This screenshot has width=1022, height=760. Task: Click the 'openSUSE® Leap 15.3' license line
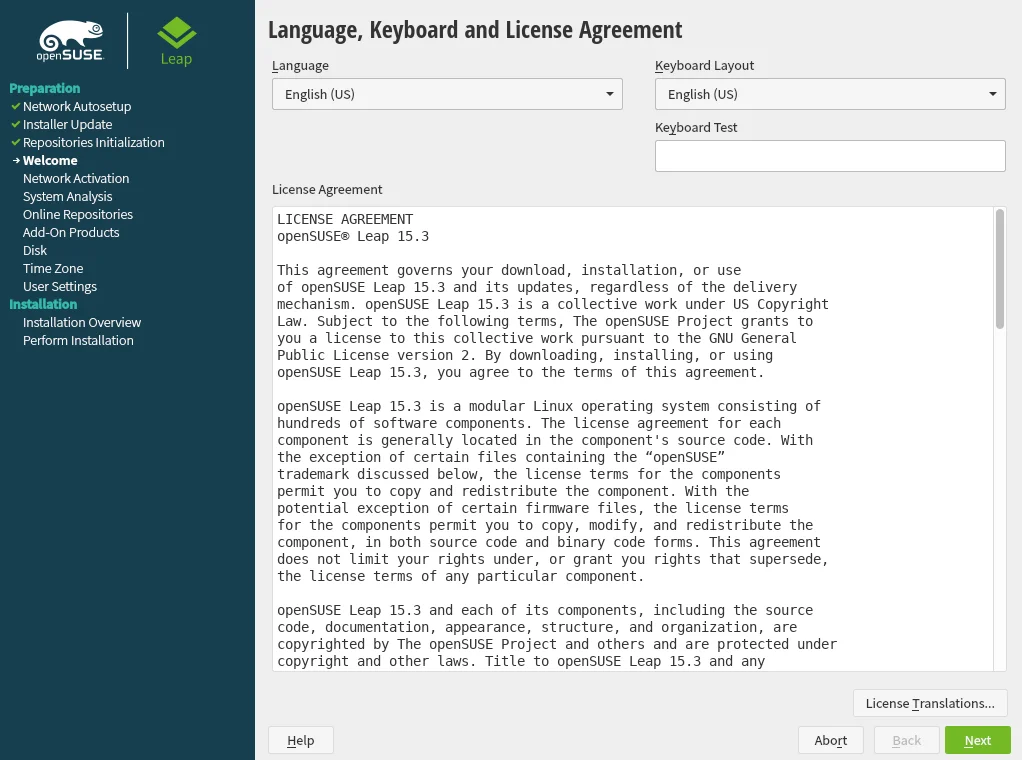(353, 236)
